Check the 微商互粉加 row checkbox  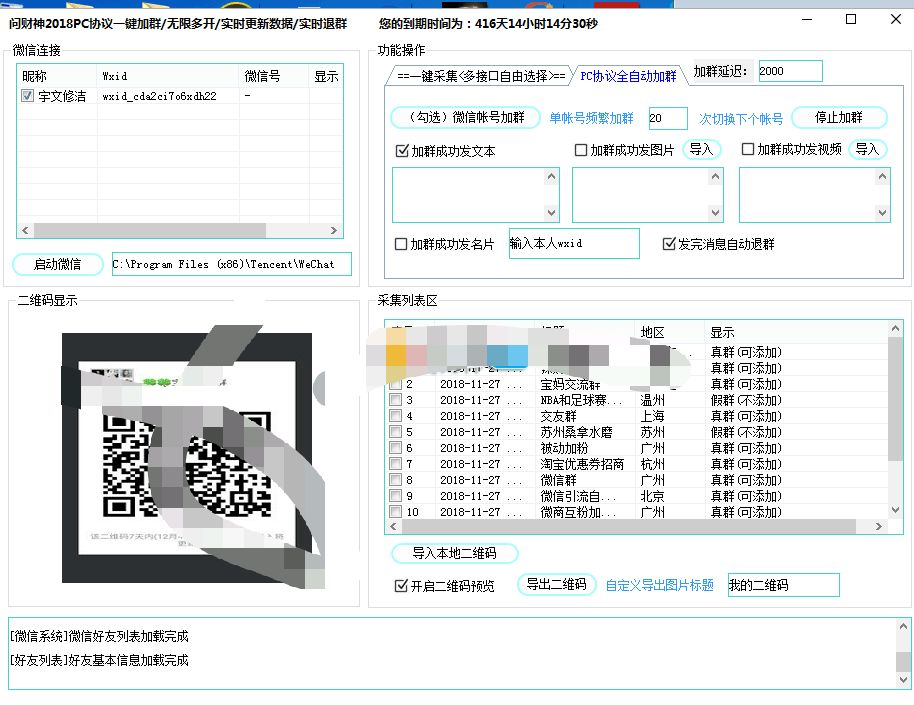click(395, 511)
